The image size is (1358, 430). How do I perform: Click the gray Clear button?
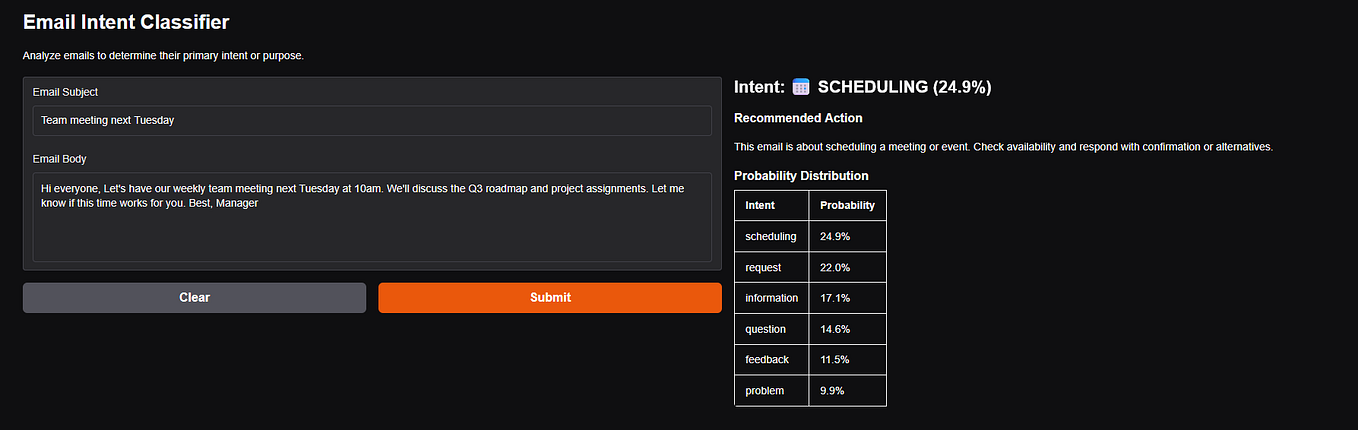195,297
